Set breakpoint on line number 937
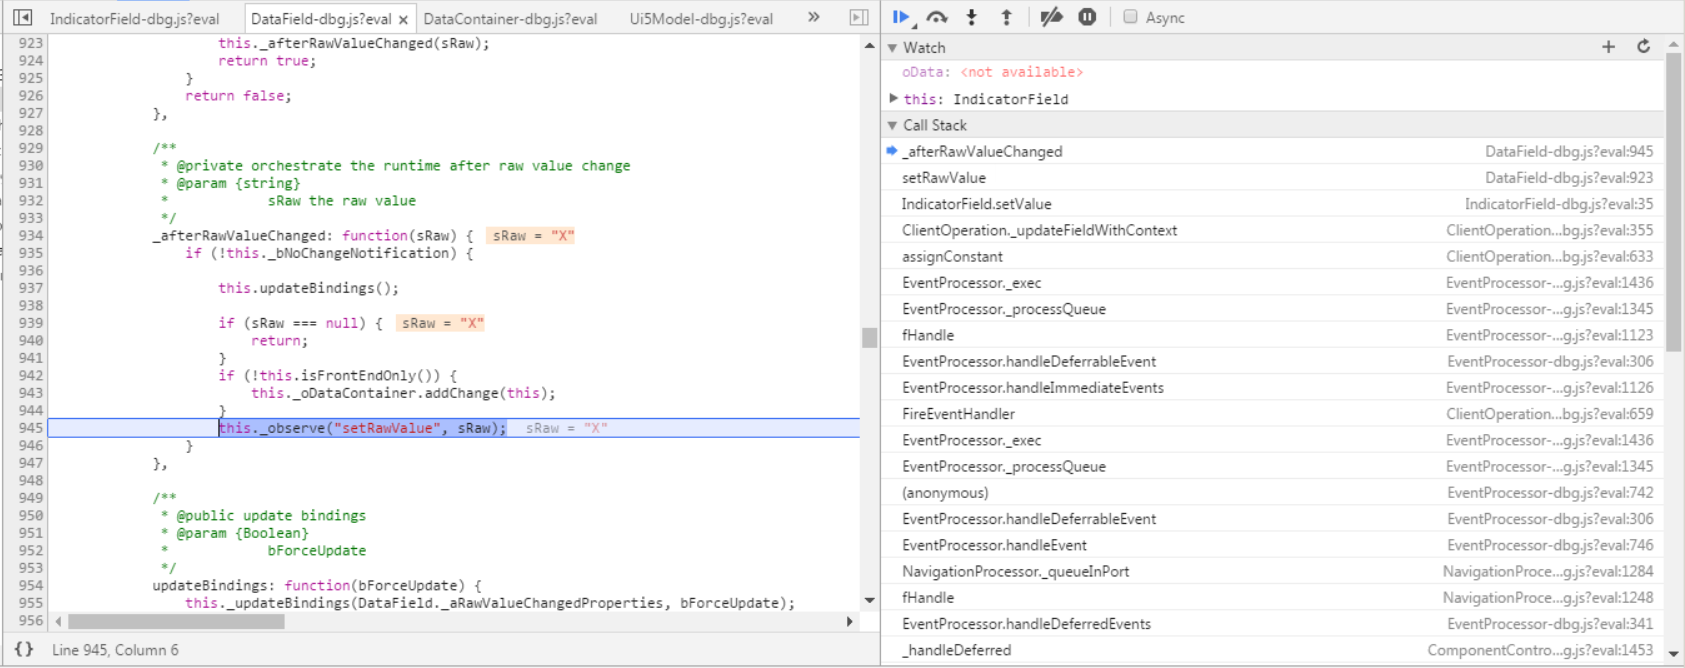Screen dimensions: 1685x668 click(31, 288)
